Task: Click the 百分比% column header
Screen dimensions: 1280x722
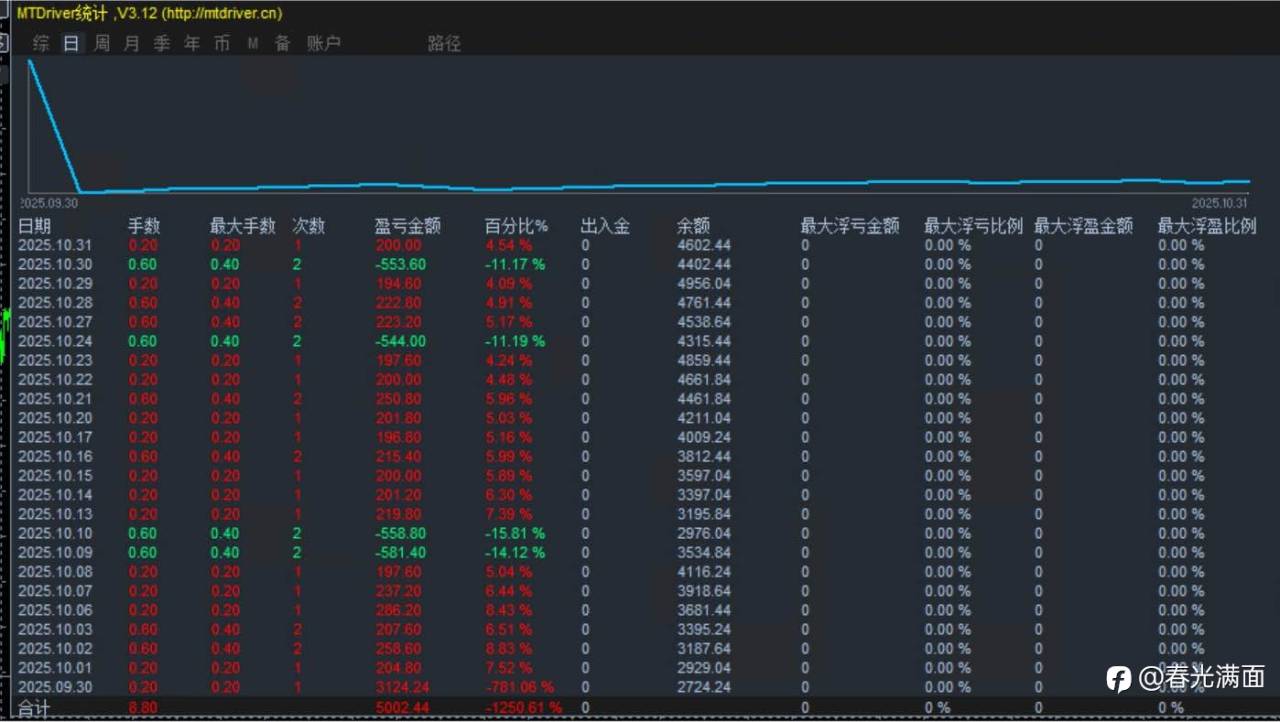Action: coord(516,226)
